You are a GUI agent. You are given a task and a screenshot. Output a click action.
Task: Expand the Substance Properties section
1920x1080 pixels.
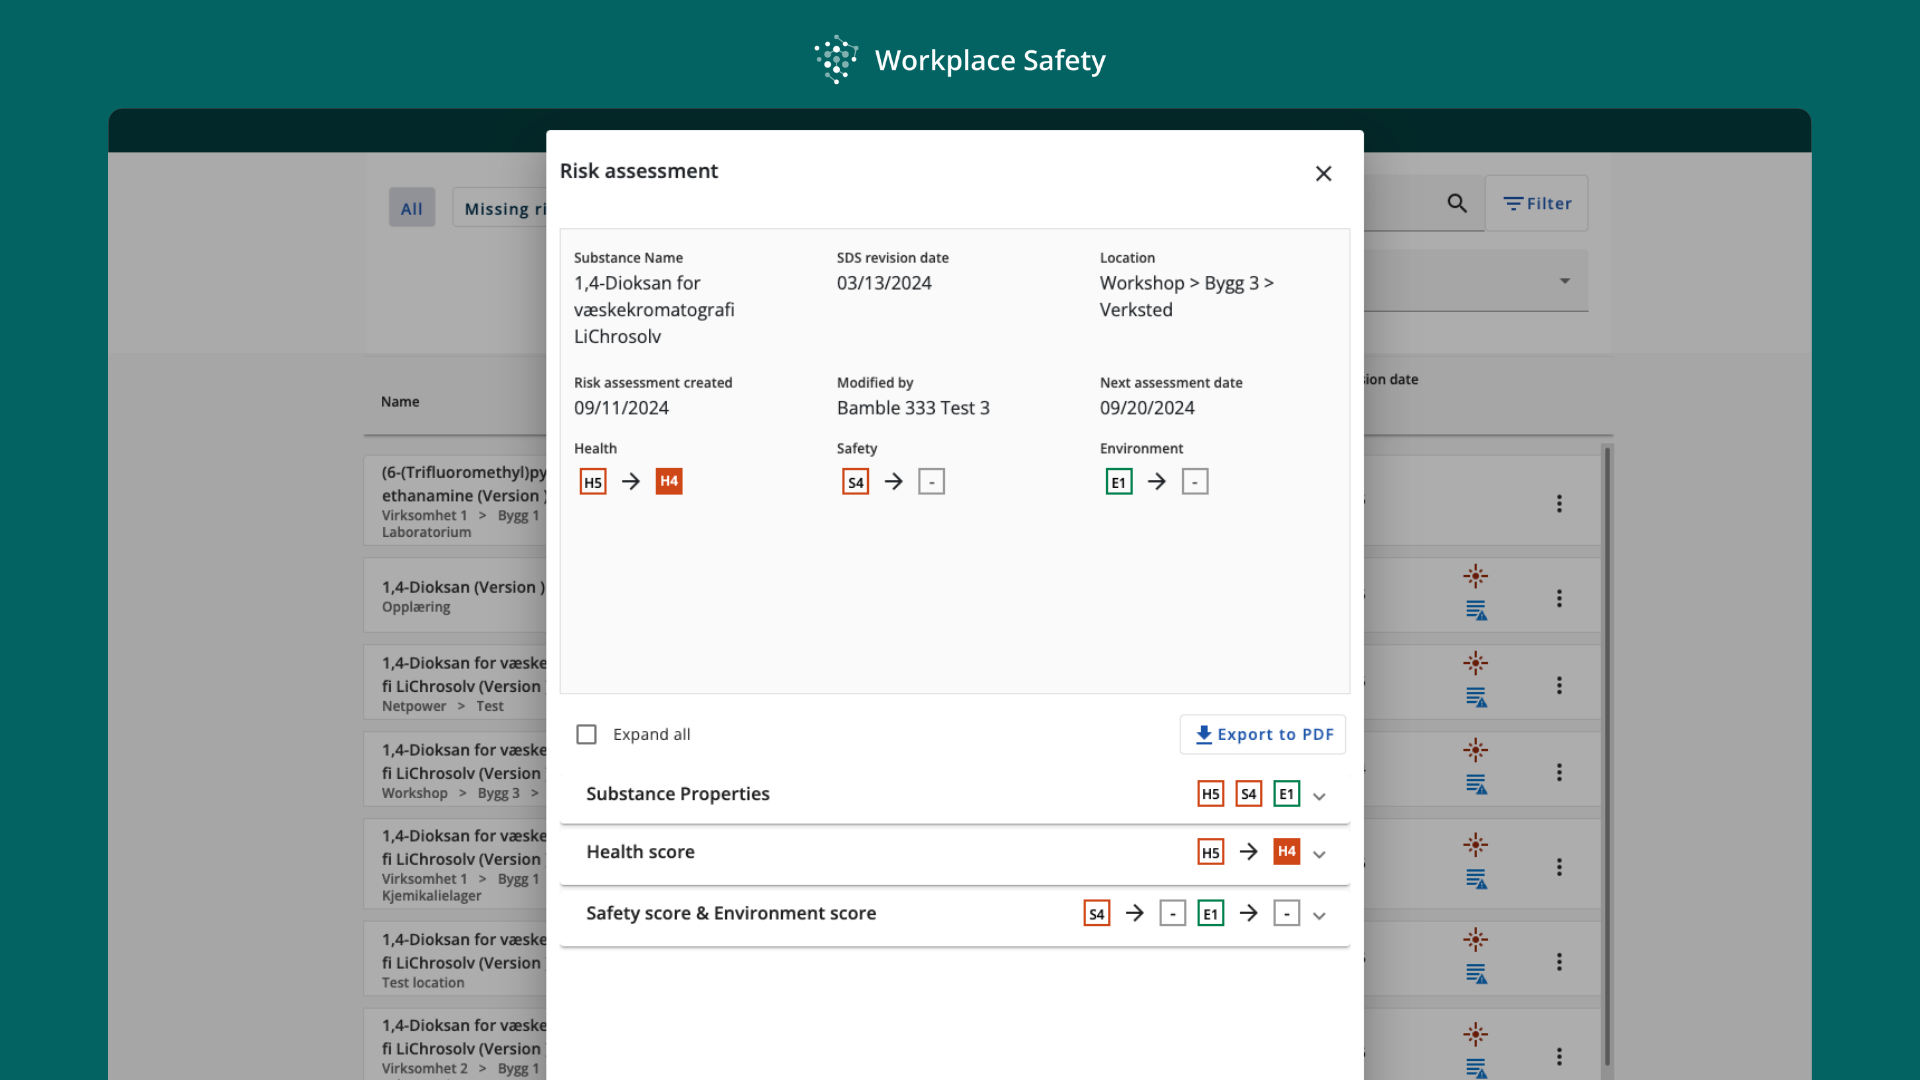point(1319,796)
